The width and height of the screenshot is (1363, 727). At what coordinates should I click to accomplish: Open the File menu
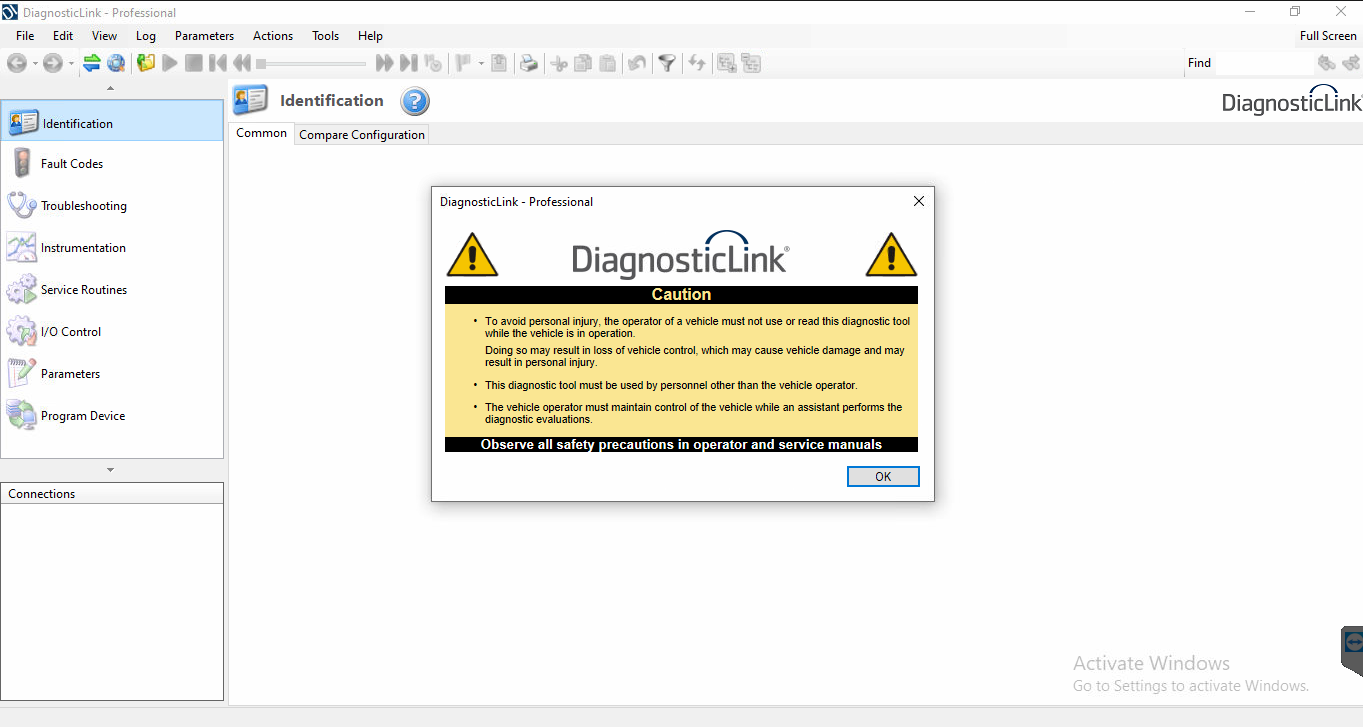25,36
